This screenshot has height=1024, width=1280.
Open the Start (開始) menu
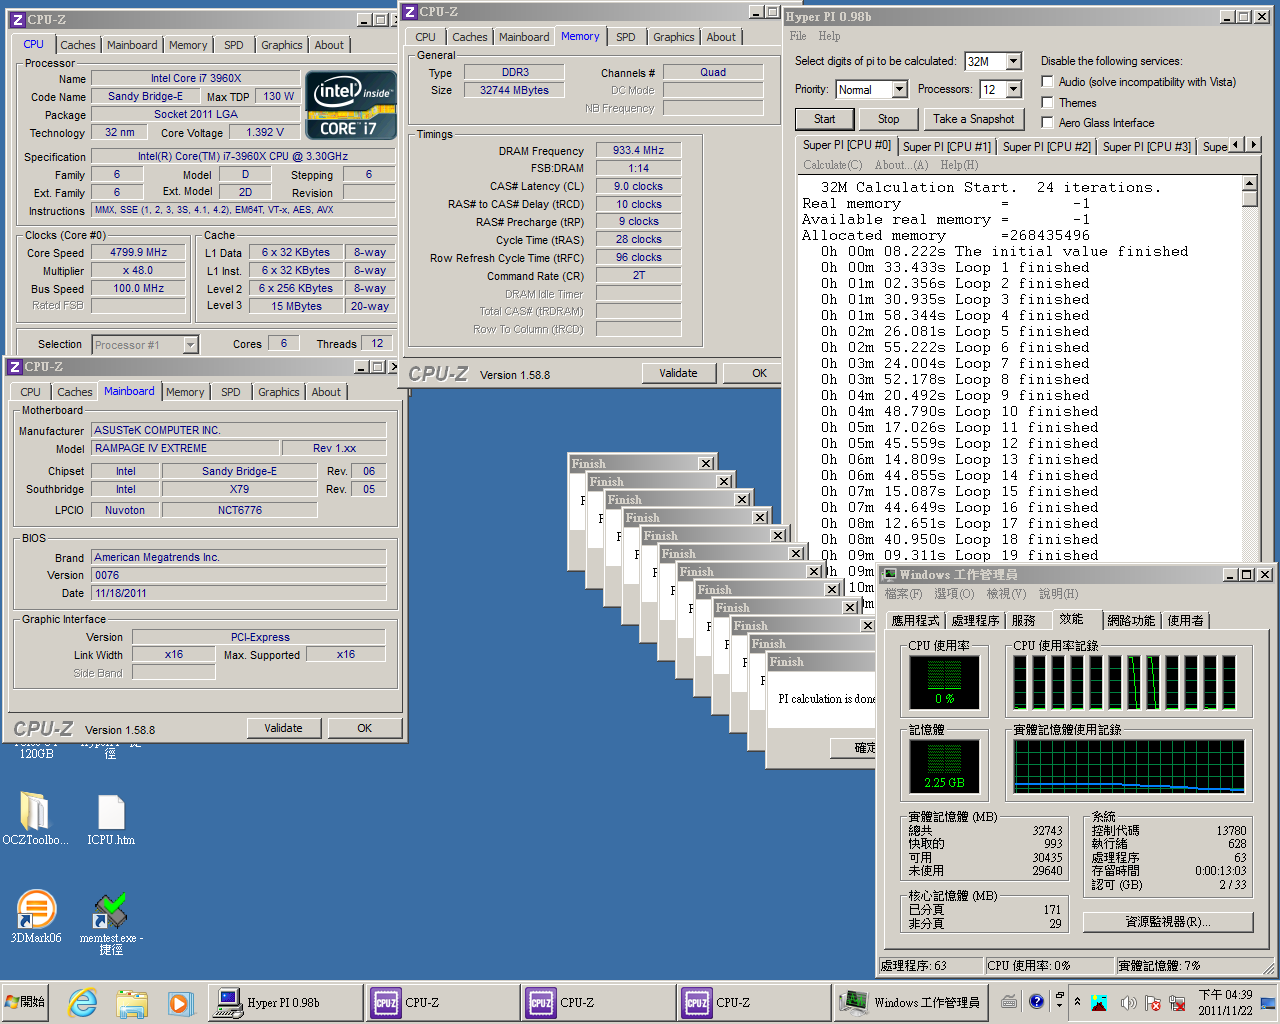(27, 1002)
